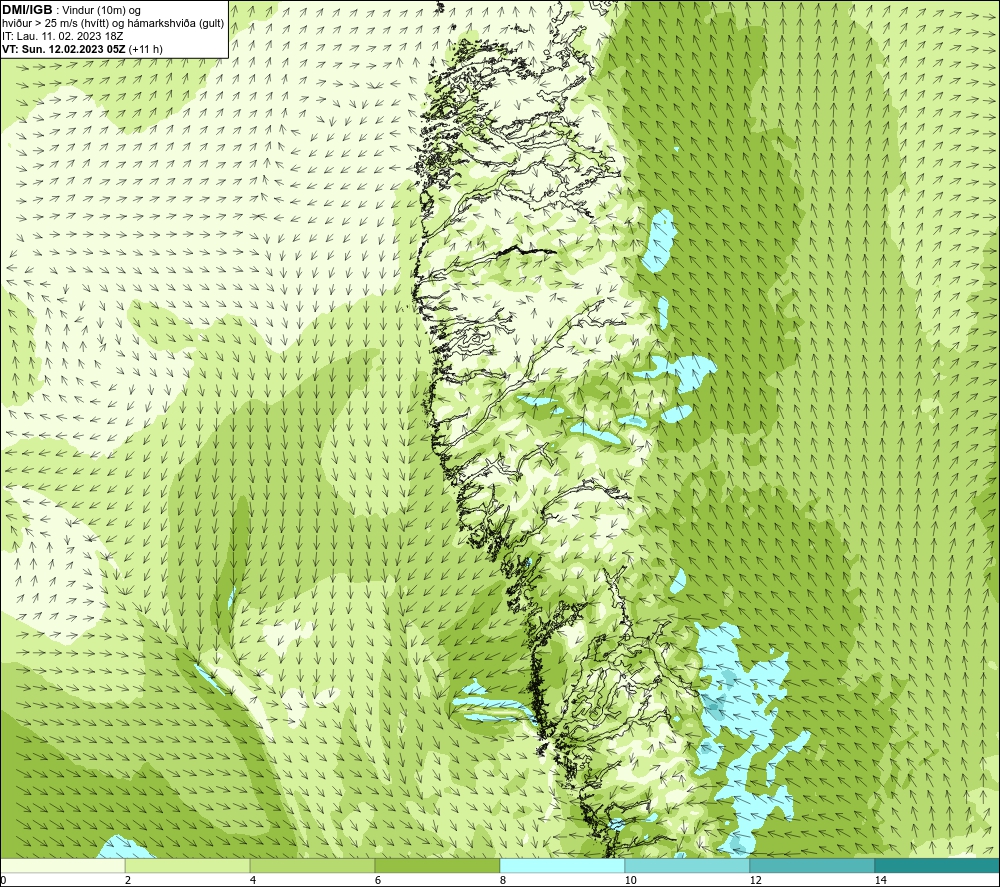This screenshot has height=887, width=1000.
Task: Click the 0–2 m/s legend color swatch
Action: click(x=62, y=866)
